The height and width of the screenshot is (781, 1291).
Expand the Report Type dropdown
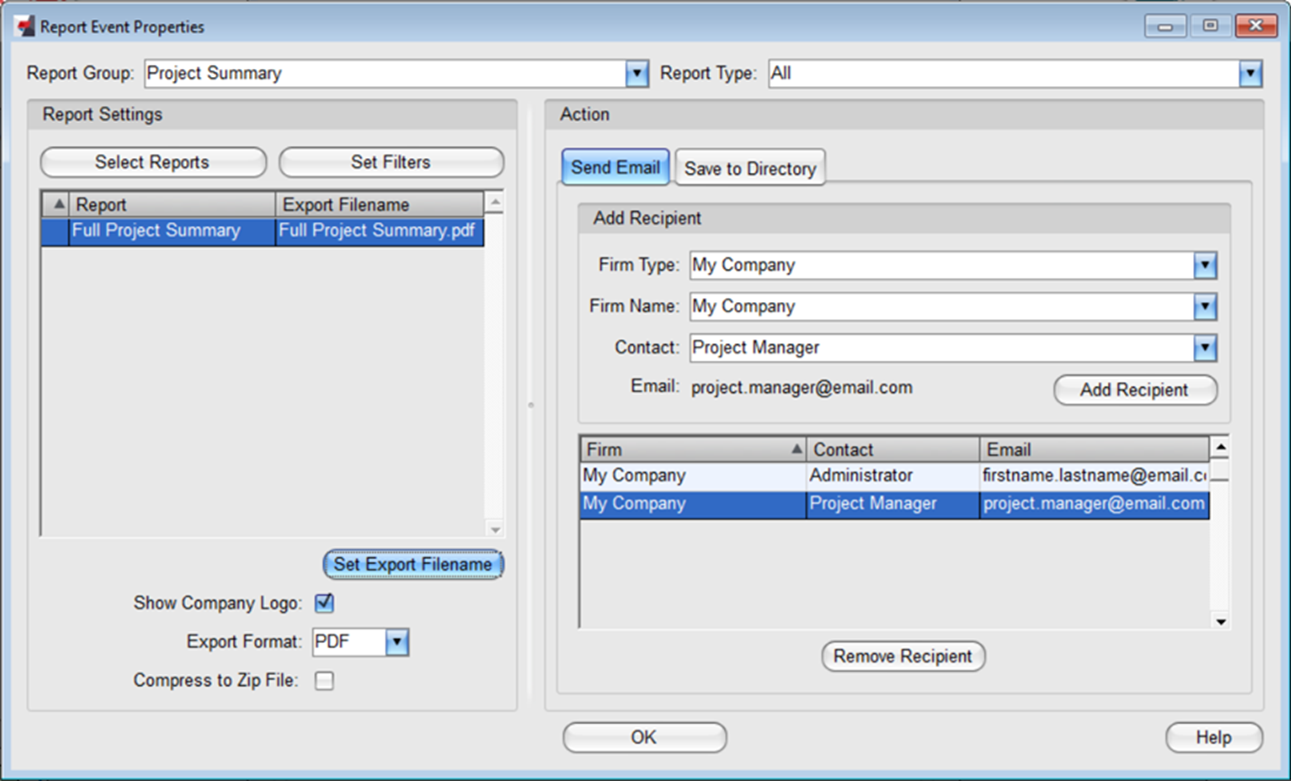[1250, 73]
